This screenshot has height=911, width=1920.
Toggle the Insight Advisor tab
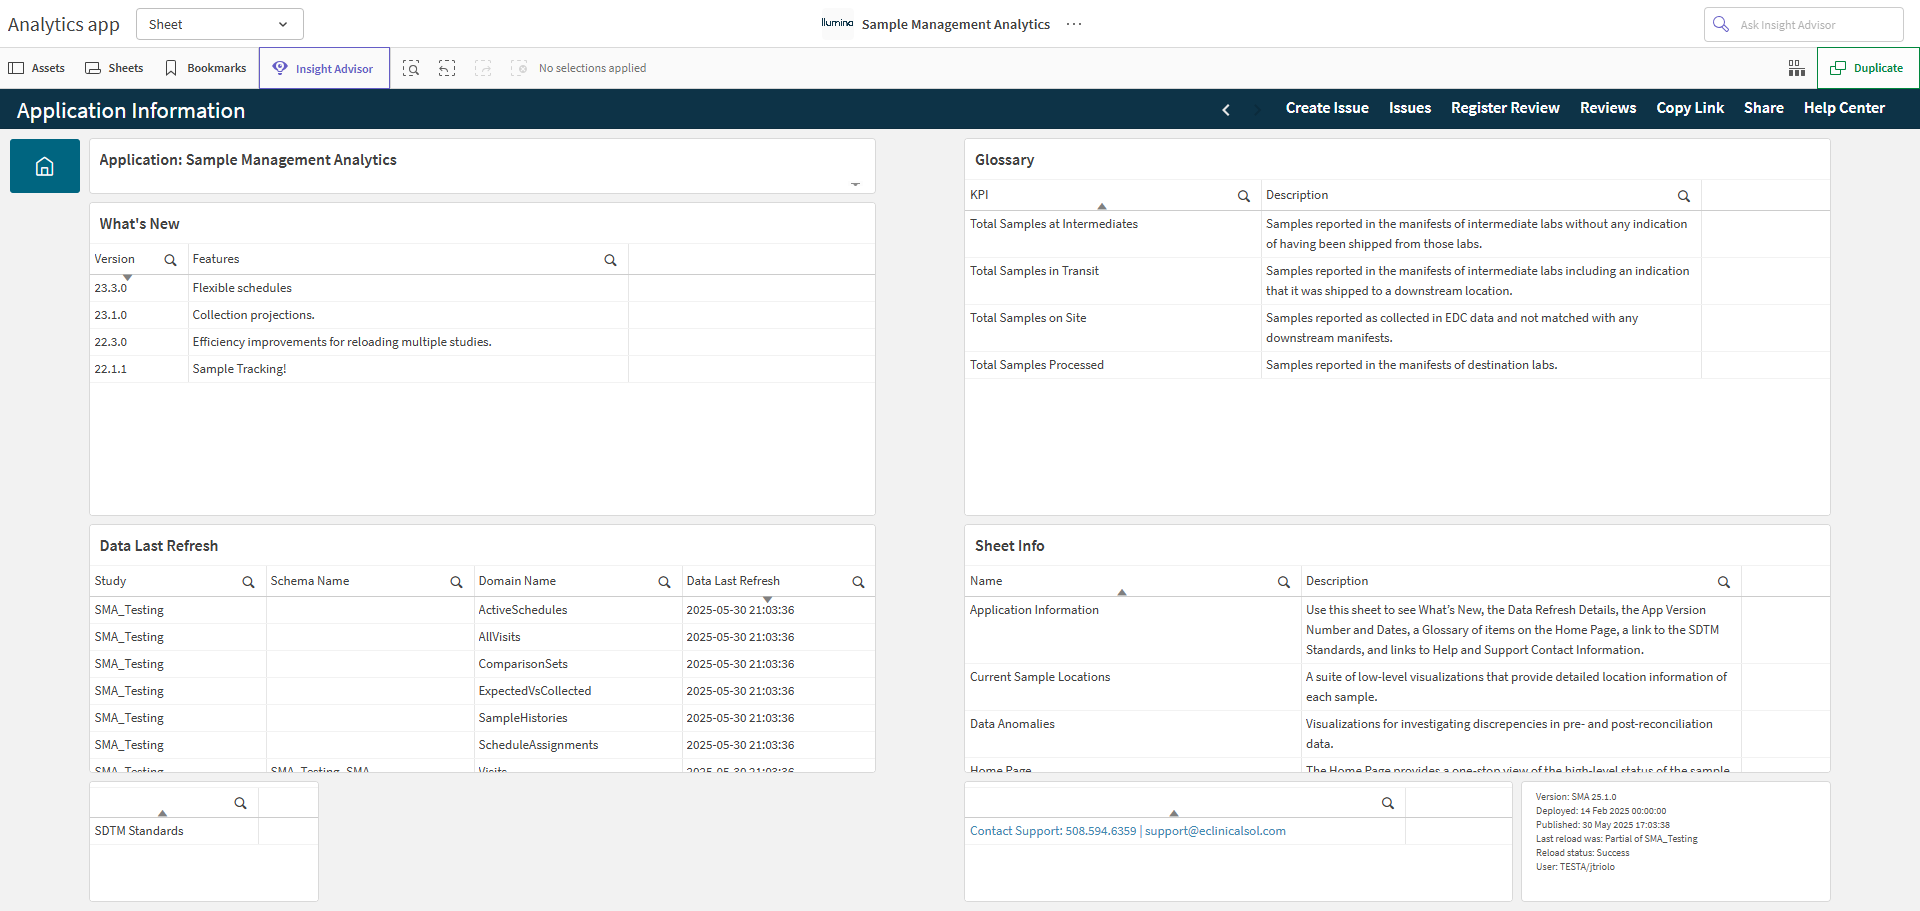click(324, 68)
